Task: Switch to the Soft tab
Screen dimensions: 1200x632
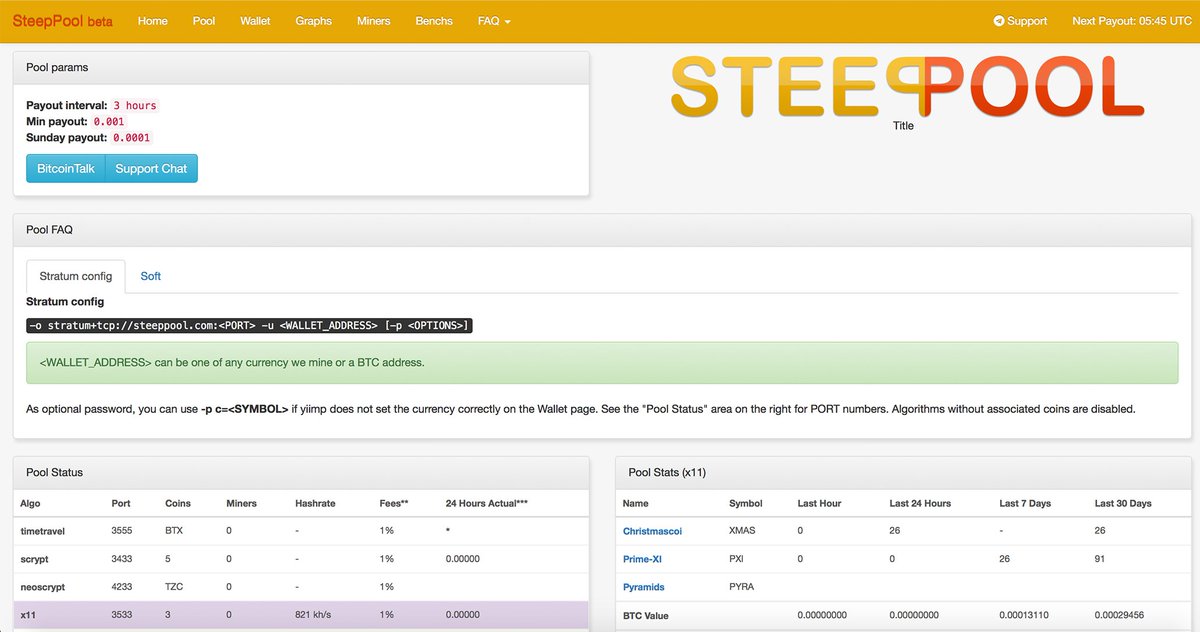Action: [x=150, y=276]
